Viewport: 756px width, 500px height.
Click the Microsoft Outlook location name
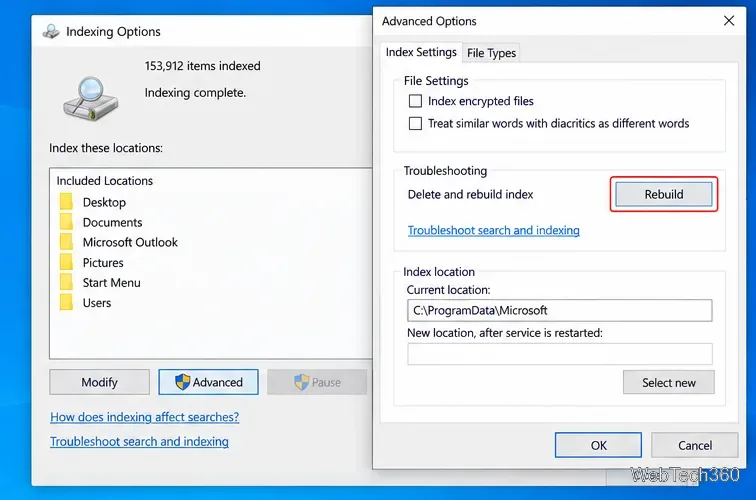point(130,242)
